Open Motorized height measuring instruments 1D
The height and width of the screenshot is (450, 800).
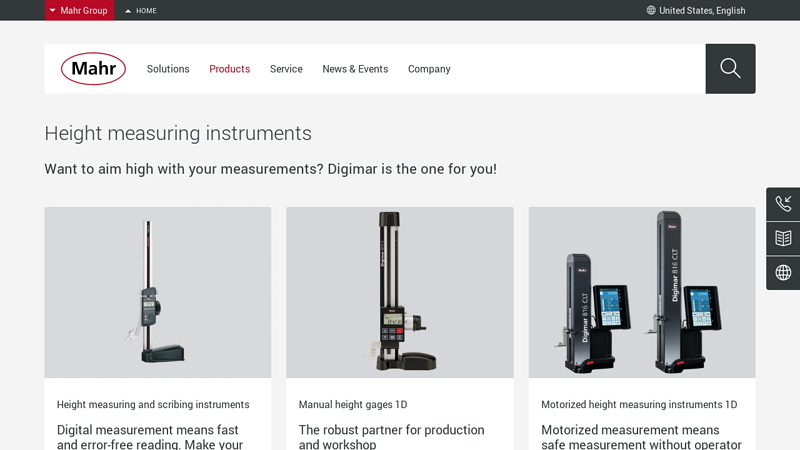pyautogui.click(x=639, y=405)
